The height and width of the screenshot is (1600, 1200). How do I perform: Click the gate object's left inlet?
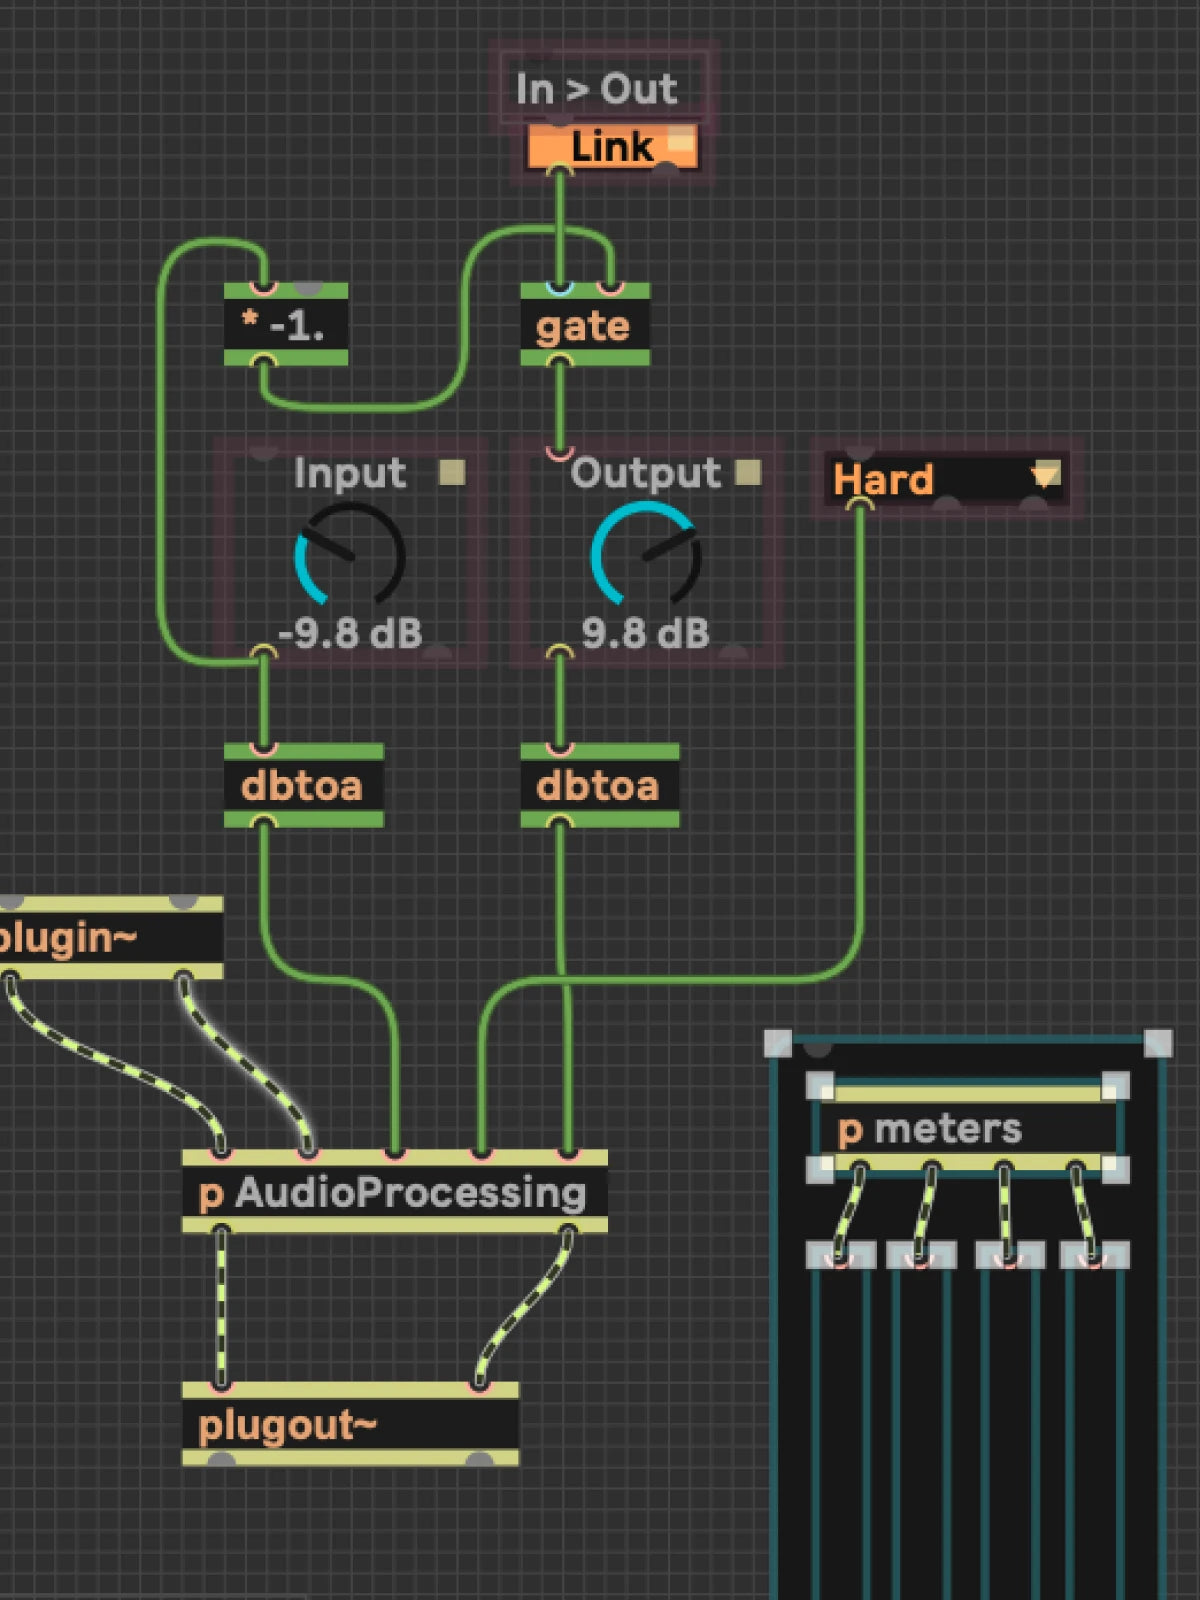[559, 289]
